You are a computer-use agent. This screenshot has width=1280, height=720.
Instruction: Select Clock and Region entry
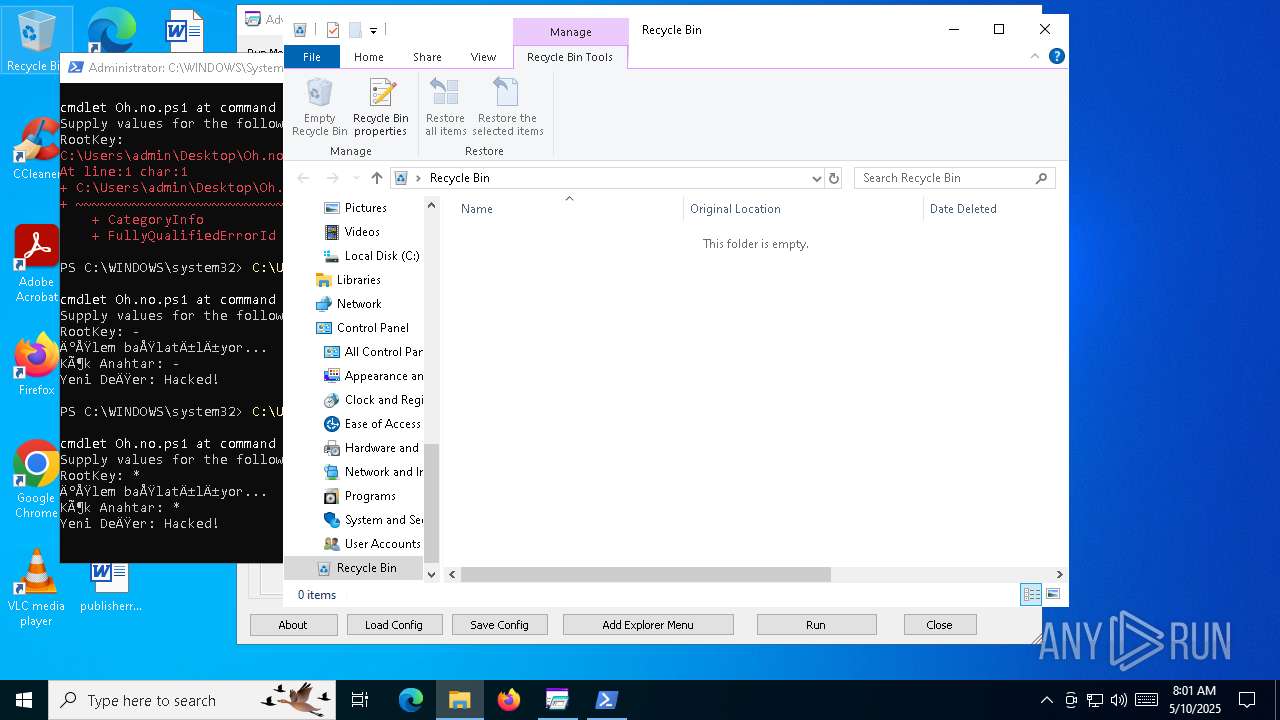383,400
